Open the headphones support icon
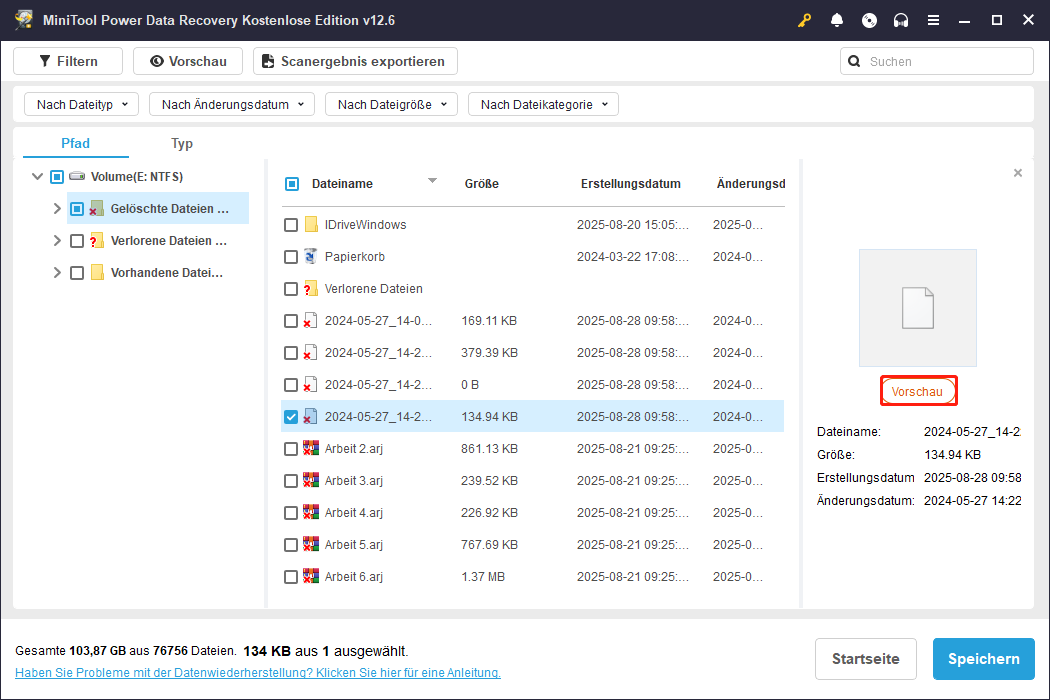 [901, 20]
